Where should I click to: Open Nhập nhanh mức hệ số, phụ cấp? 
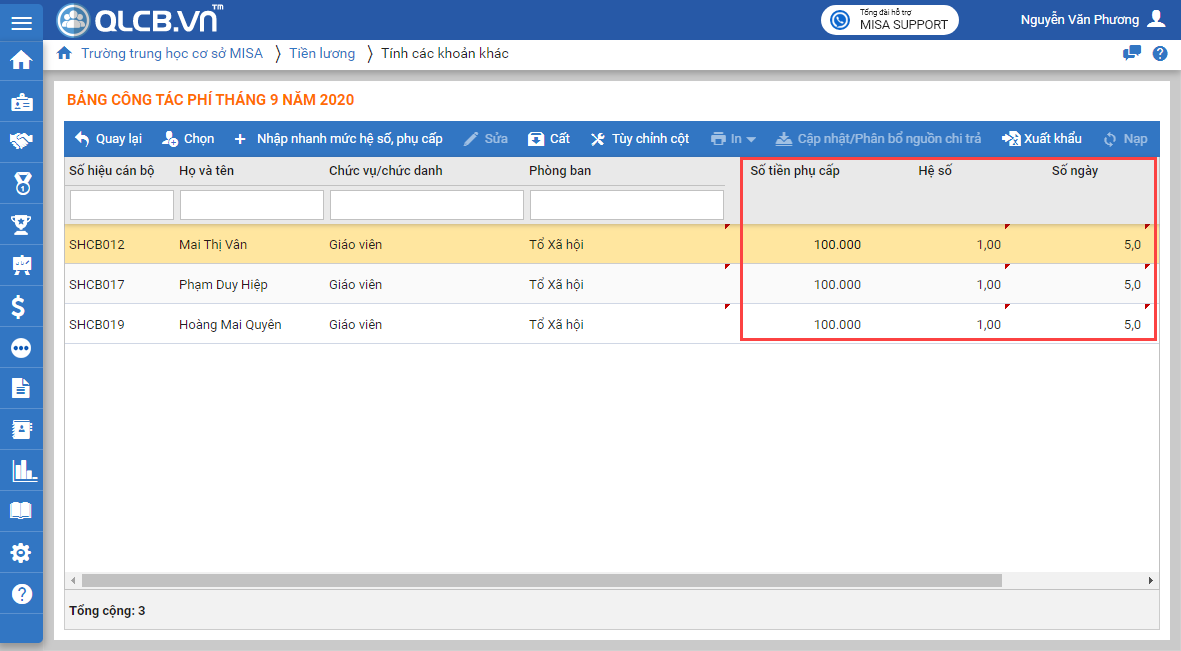338,139
